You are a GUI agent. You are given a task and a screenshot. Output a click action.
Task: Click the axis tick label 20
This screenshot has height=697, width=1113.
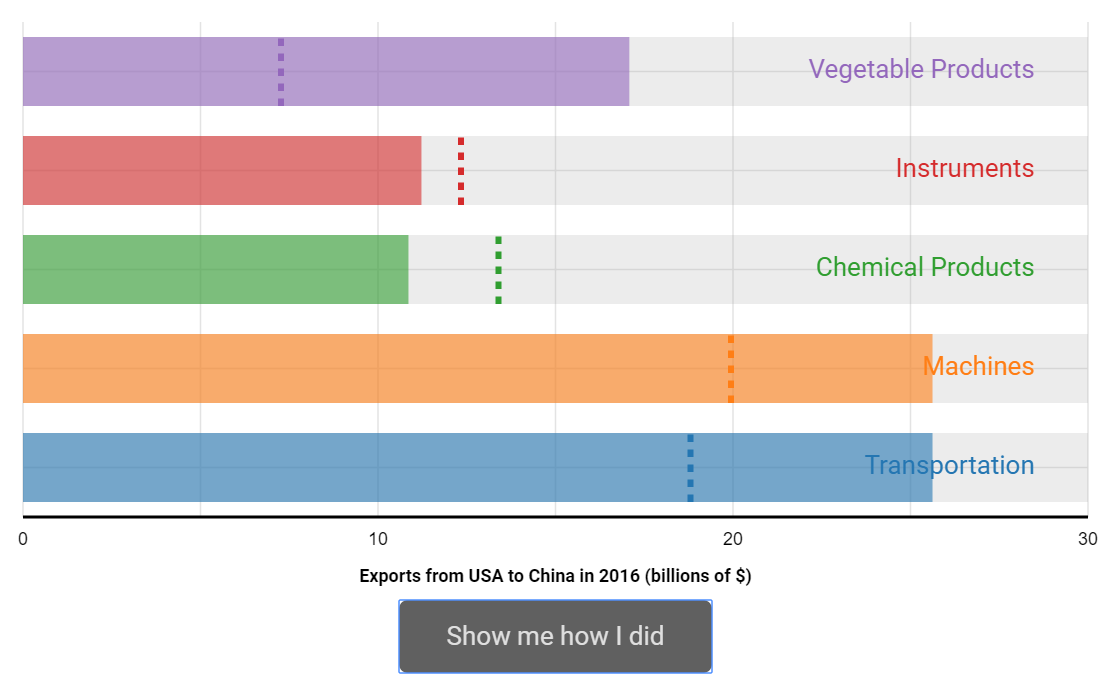[x=733, y=539]
